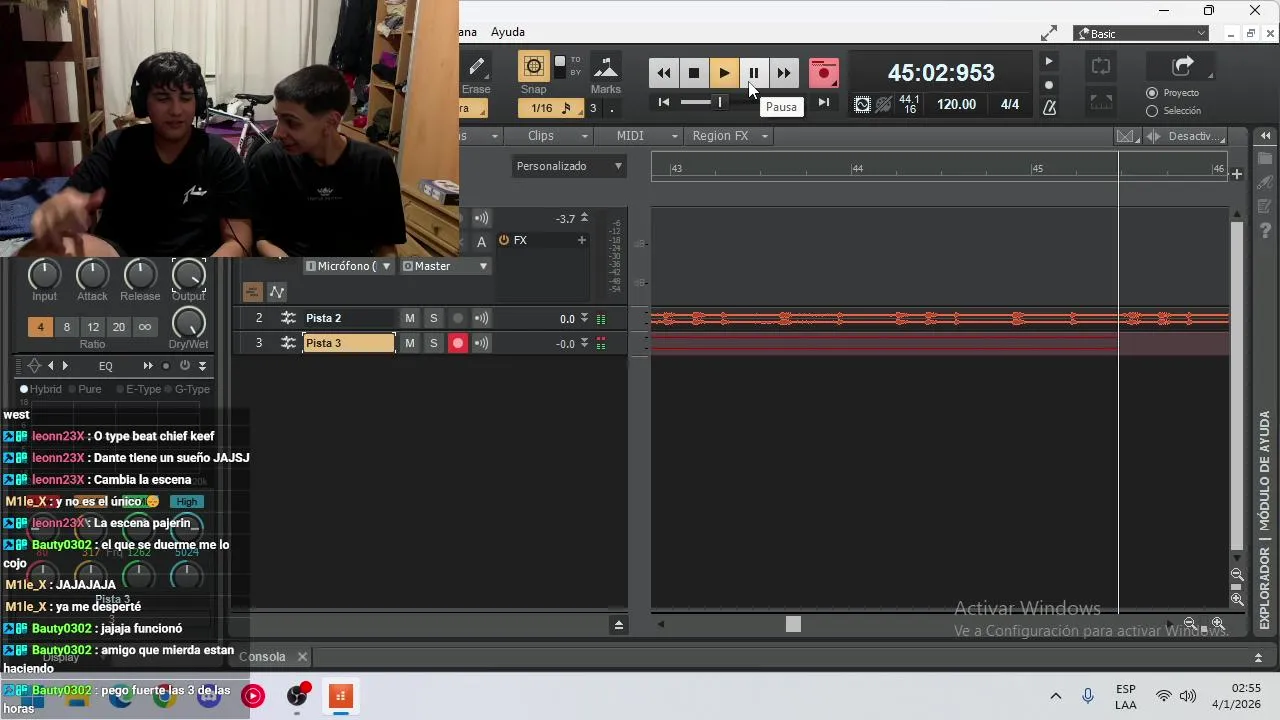This screenshot has width=1280, height=720.
Task: Open the Micrófono input dropdown
Action: pyautogui.click(x=347, y=266)
